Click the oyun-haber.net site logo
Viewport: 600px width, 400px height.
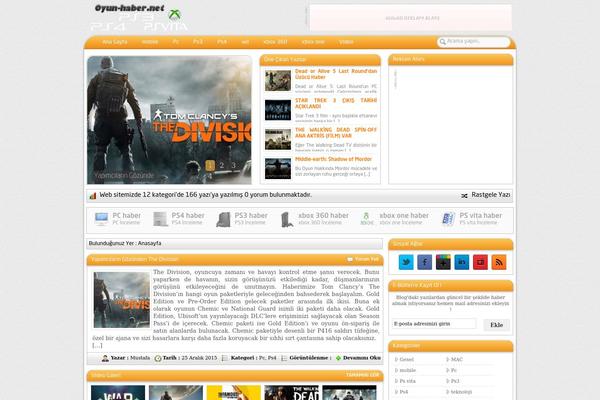130,8
